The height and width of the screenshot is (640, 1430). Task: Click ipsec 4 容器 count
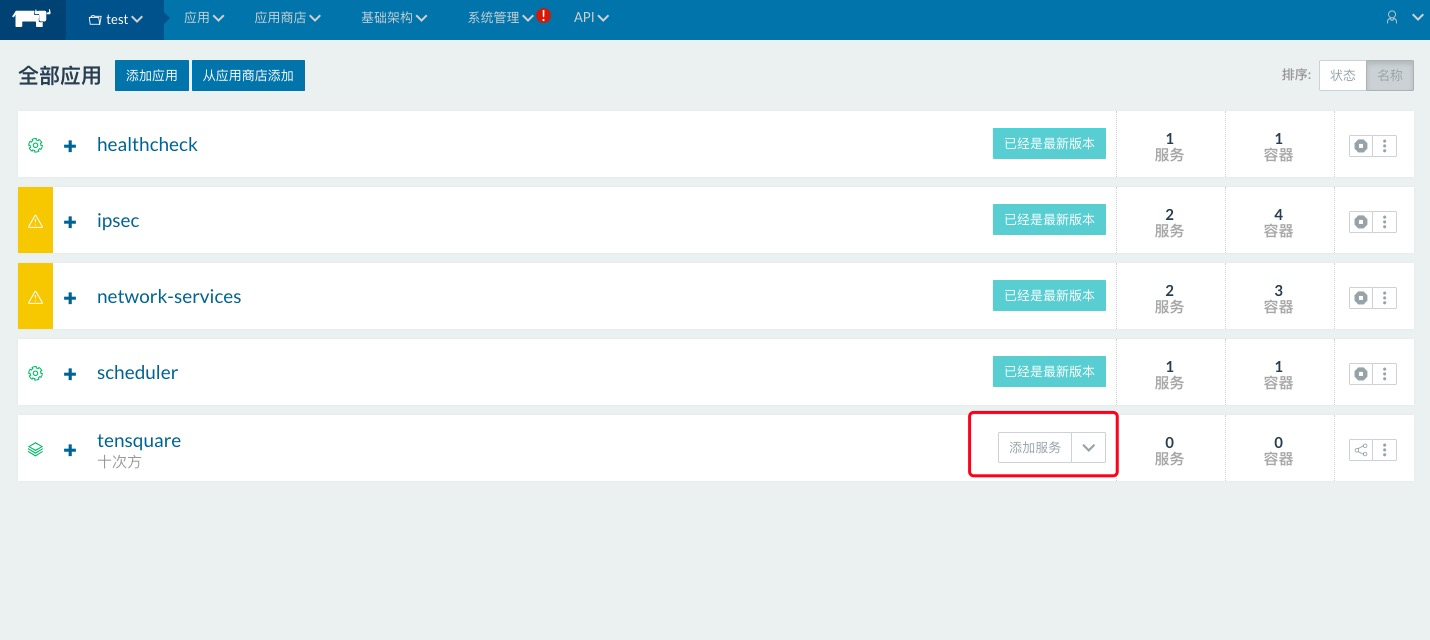(1278, 222)
